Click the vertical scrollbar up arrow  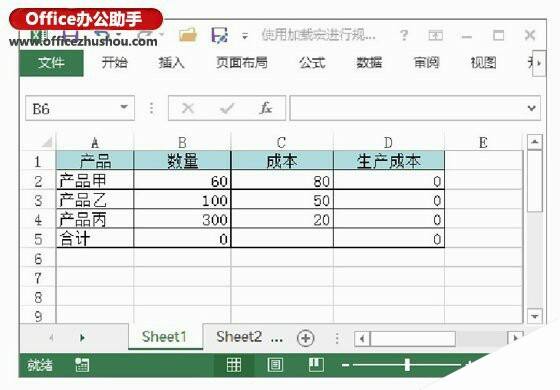pos(535,142)
